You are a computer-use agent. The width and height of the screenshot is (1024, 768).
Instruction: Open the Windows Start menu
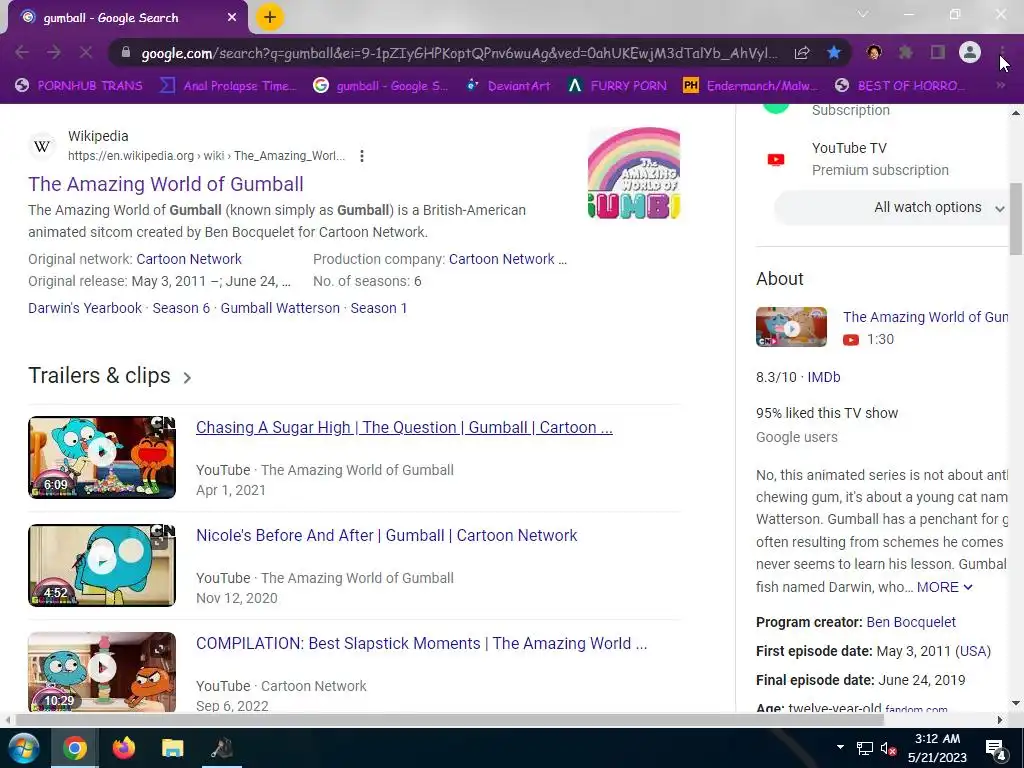coord(24,748)
